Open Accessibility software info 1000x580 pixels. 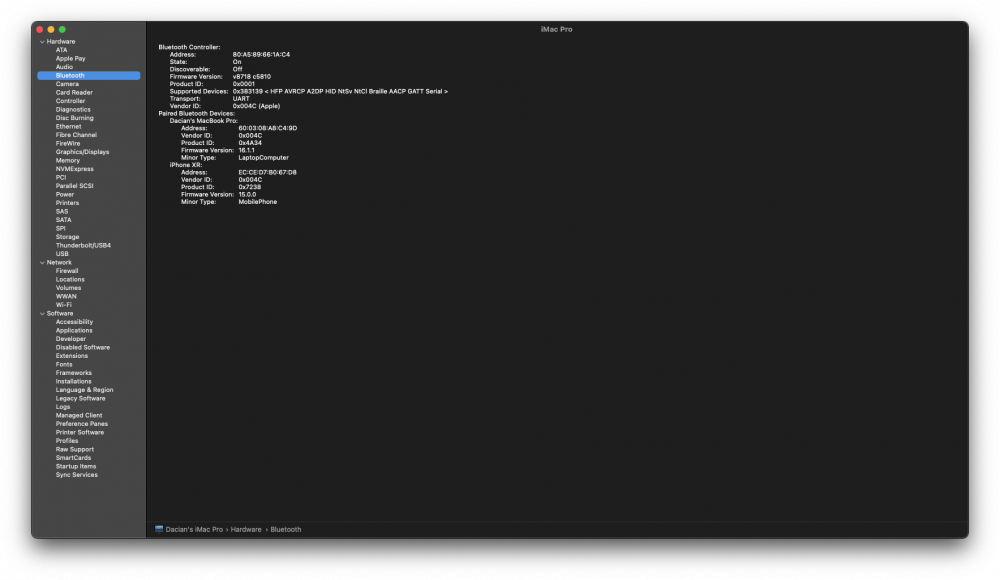pos(74,322)
